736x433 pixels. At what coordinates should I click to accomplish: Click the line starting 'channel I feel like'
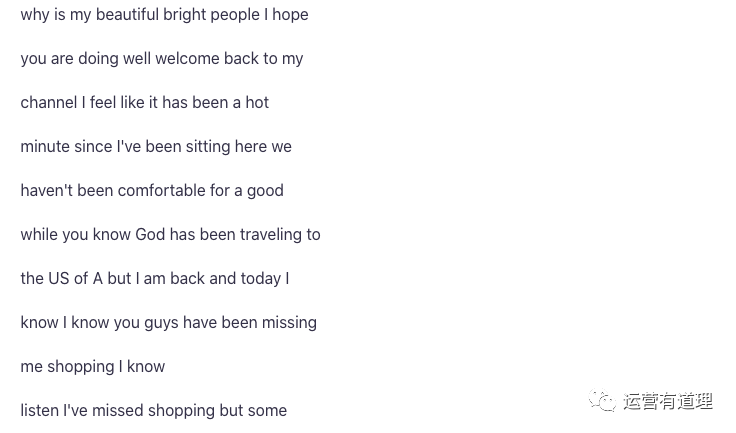click(144, 103)
